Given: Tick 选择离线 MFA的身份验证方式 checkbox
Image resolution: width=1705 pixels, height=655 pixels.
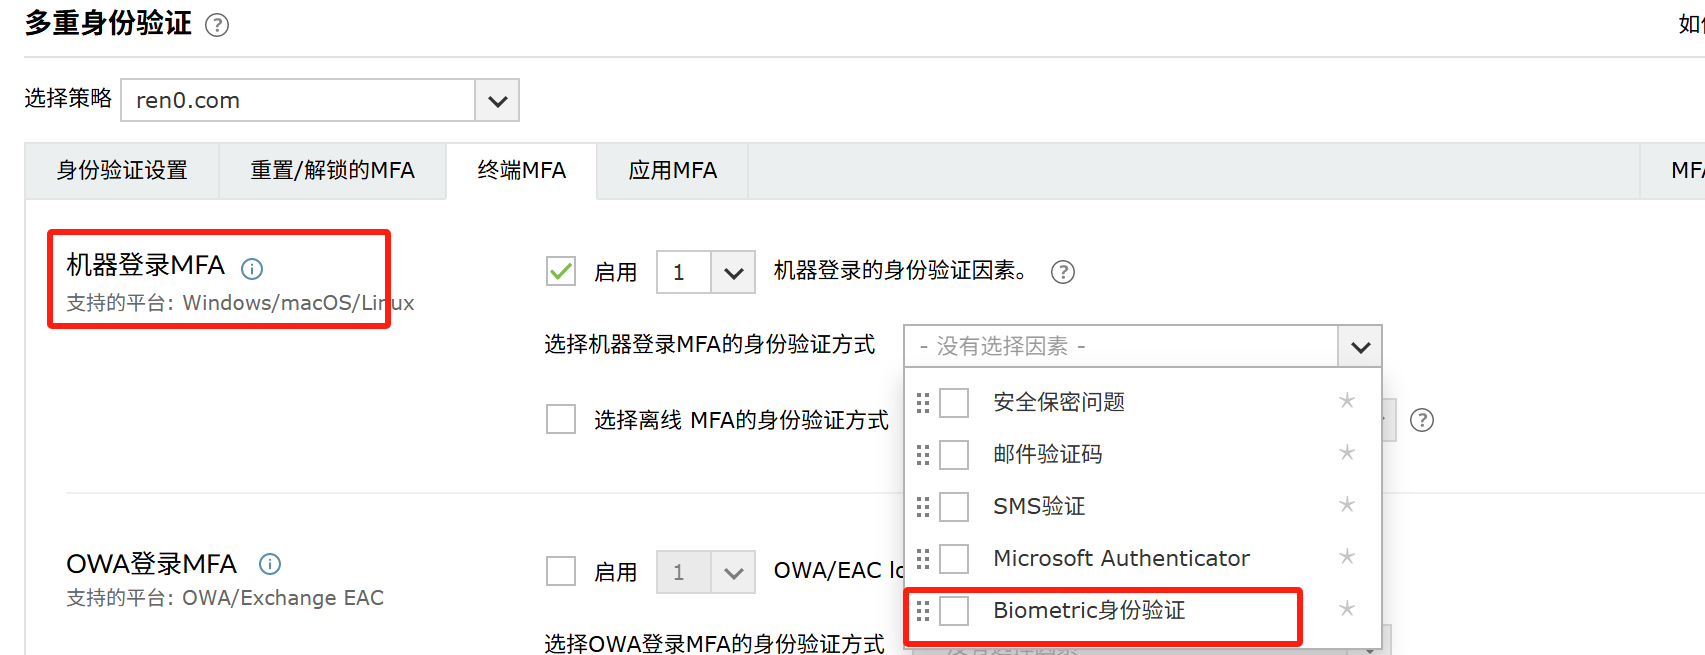Looking at the screenshot, I should coord(561,419).
